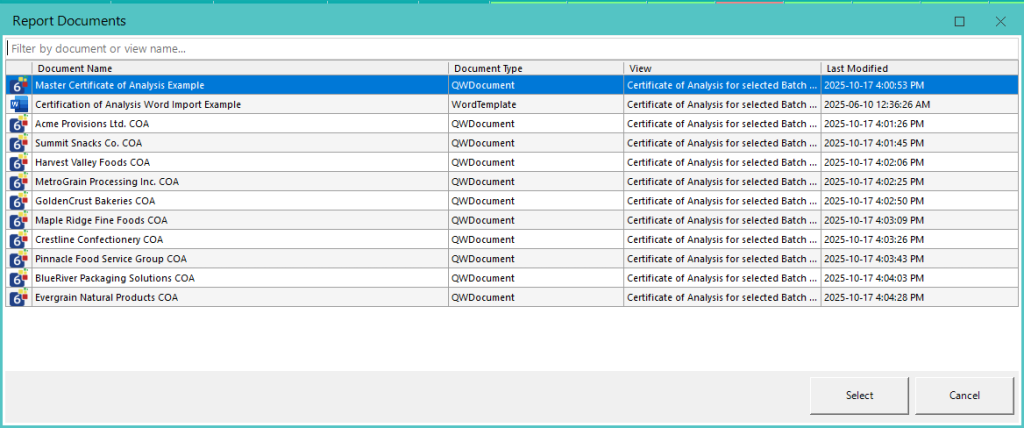Click the document icon for GoldenCrust Bakeries COA

click(x=18, y=201)
